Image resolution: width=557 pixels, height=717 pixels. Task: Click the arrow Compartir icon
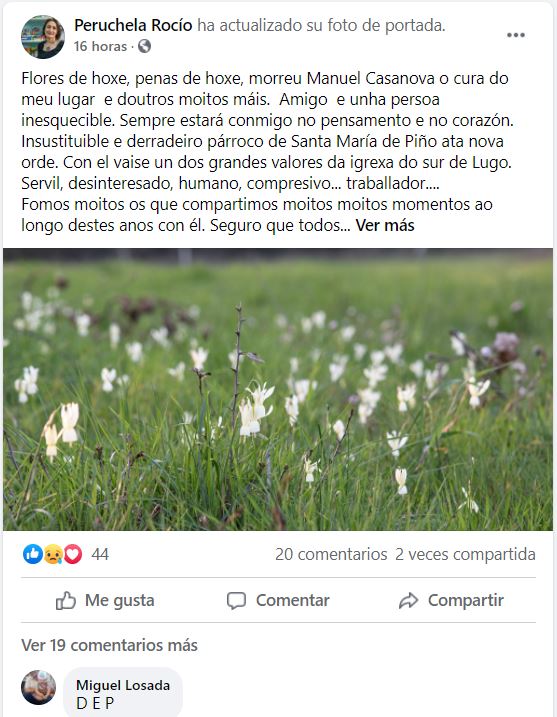(408, 600)
